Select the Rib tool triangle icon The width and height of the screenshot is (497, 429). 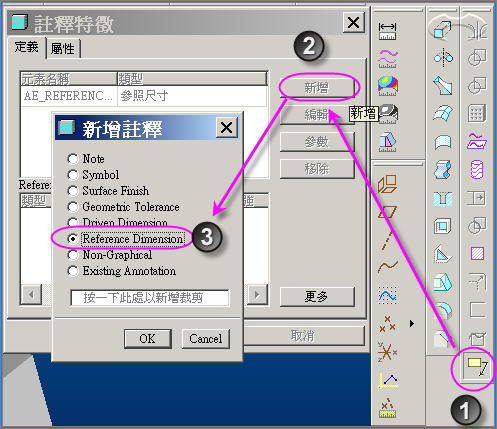point(443,254)
